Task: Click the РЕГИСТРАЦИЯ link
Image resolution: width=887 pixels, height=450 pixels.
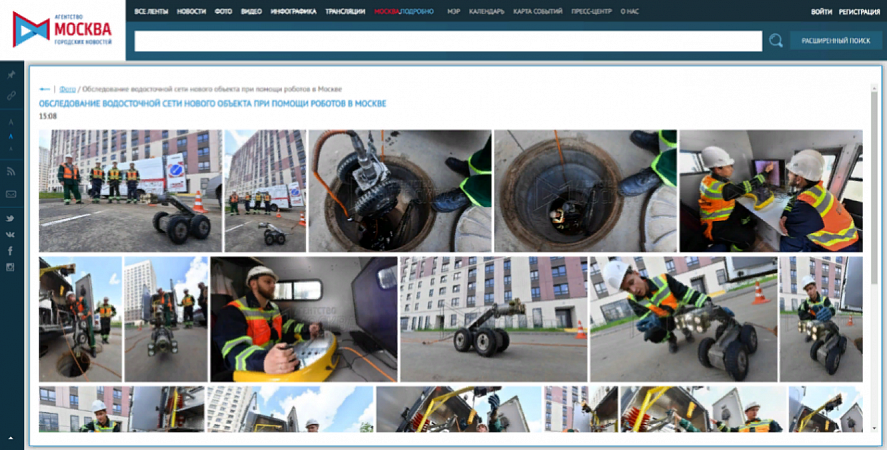Action: click(859, 12)
